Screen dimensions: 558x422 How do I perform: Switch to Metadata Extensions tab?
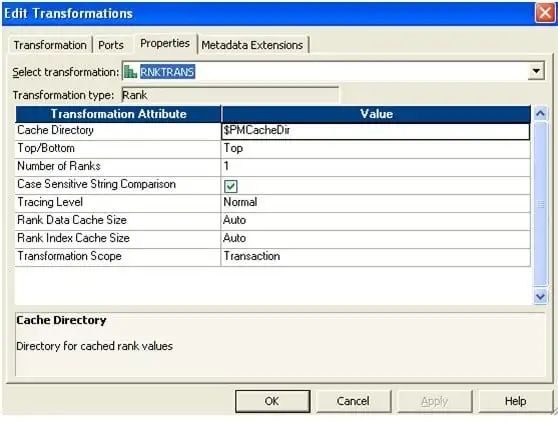click(x=252, y=45)
